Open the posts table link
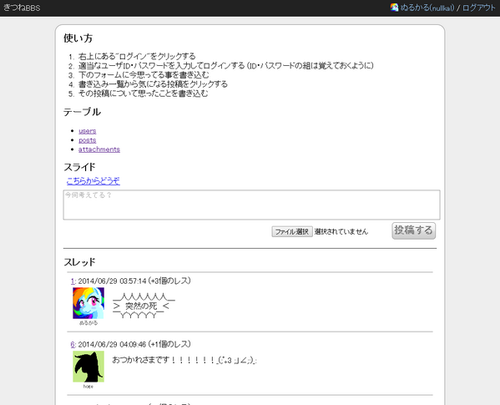Screen dimensions: 500x405 pos(87,140)
